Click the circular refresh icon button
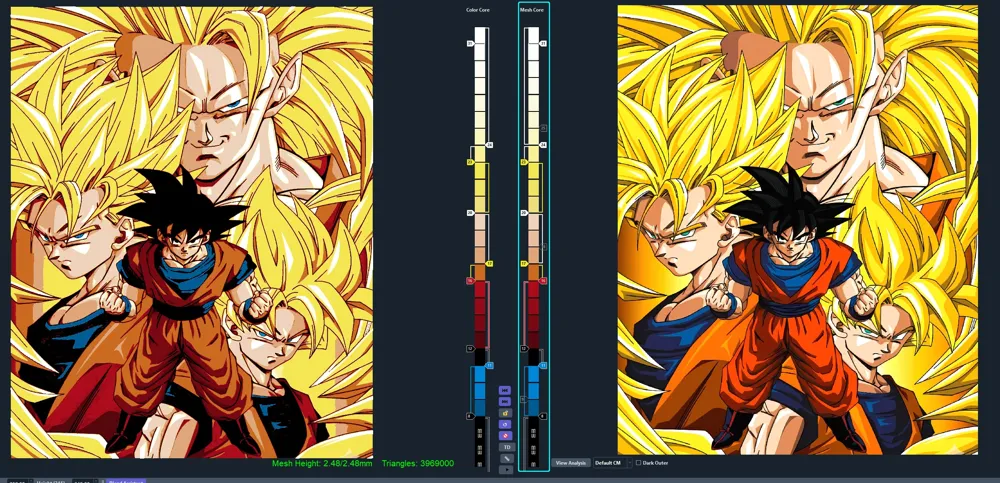The height and width of the screenshot is (483, 1000). tap(504, 424)
